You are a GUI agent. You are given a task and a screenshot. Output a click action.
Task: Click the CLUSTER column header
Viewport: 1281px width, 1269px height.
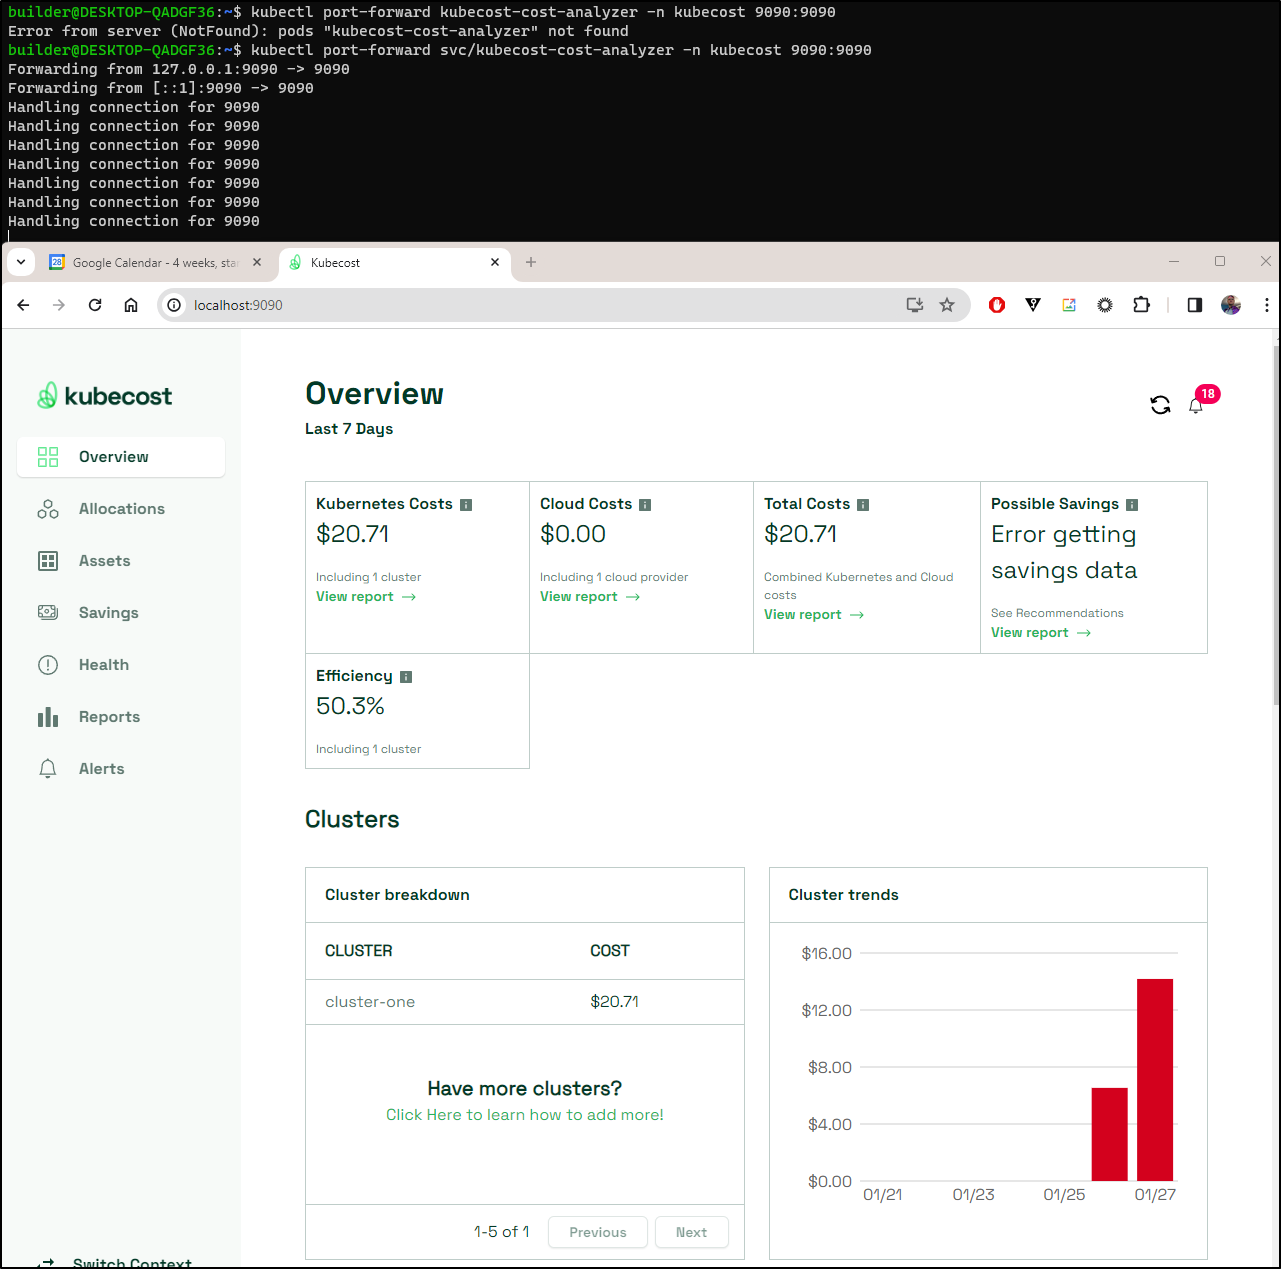point(359,951)
